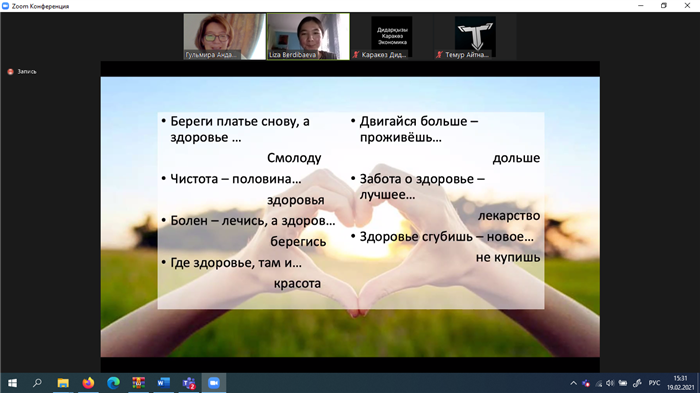Click the taskbar search magnifier
The height and width of the screenshot is (393, 700).
[x=37, y=383]
